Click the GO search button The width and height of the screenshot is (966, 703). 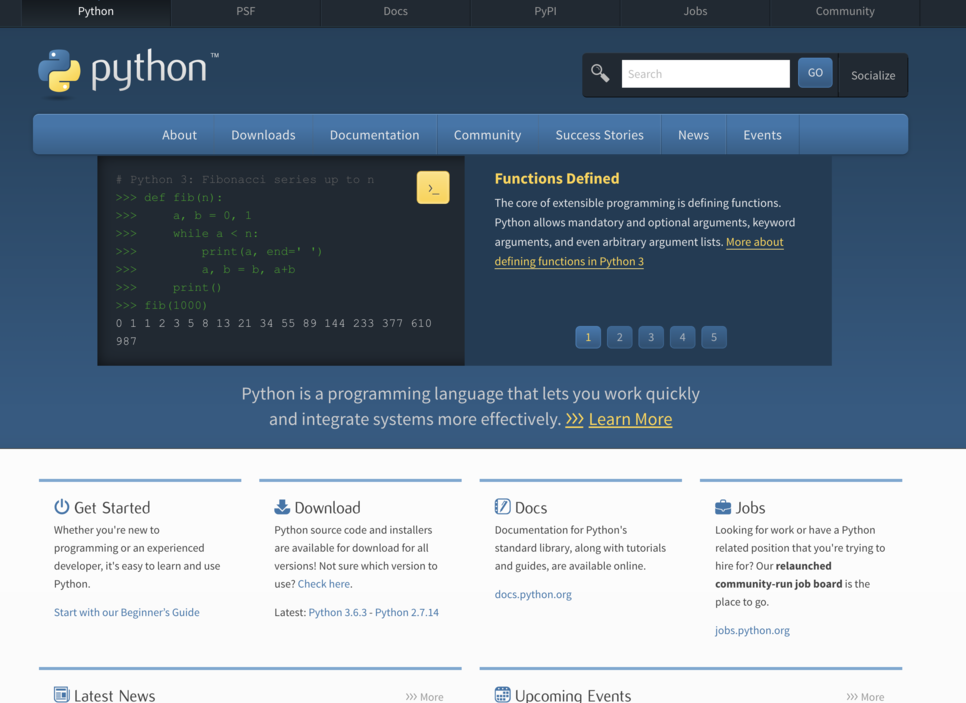[815, 73]
